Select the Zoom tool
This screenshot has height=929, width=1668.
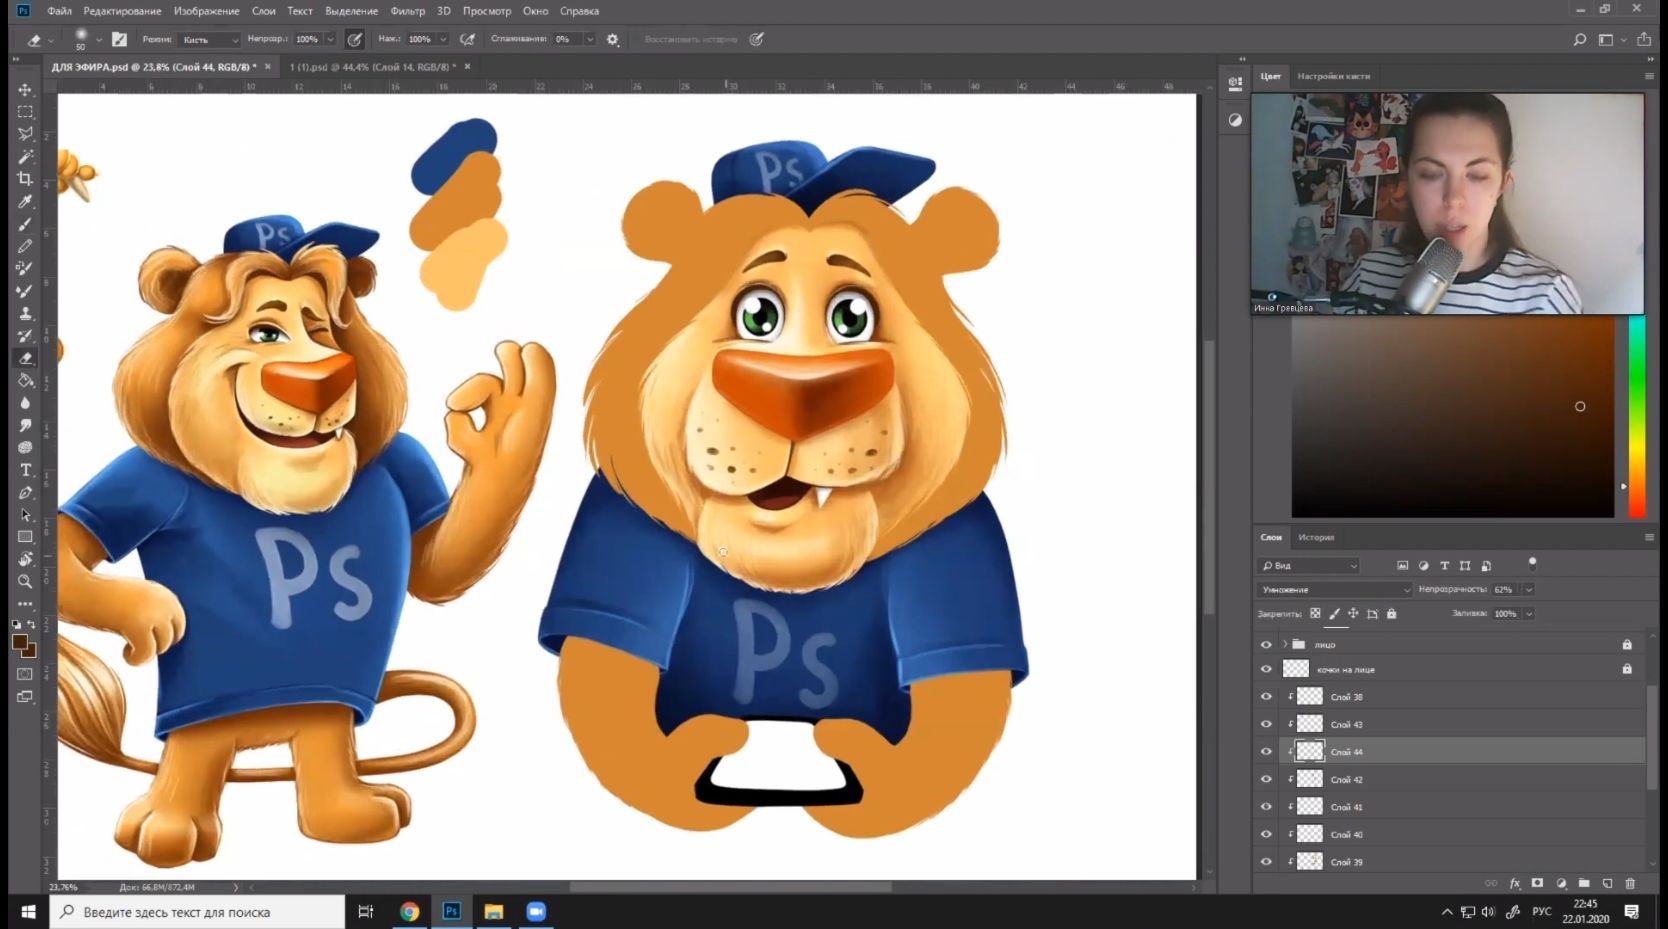[x=25, y=582]
